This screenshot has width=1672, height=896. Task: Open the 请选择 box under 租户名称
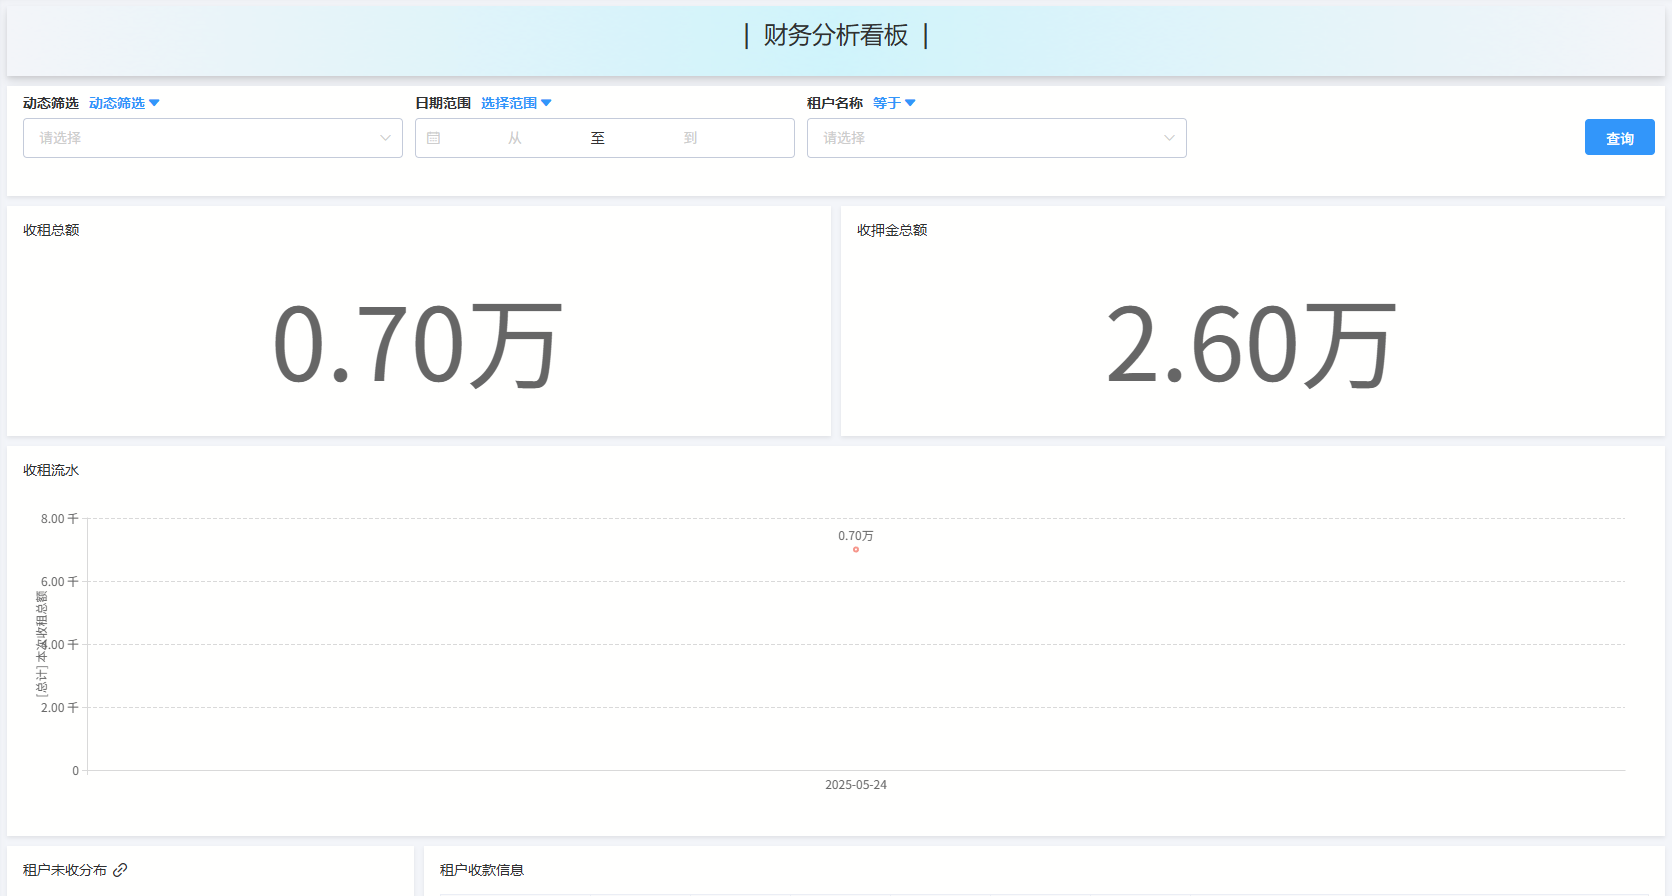click(x=985, y=138)
